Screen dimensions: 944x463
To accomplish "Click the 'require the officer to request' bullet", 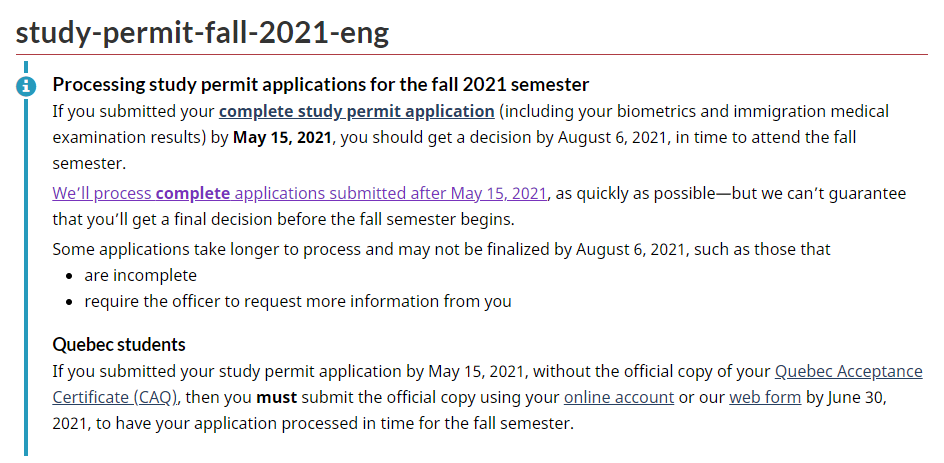I will [x=297, y=300].
